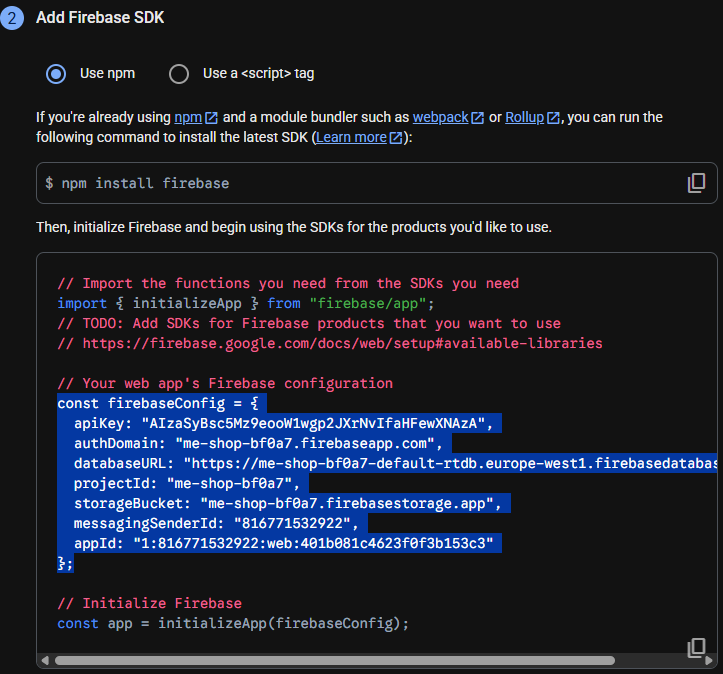Click the "// Initialize Firebase" comment
The image size is (723, 674).
point(149,603)
